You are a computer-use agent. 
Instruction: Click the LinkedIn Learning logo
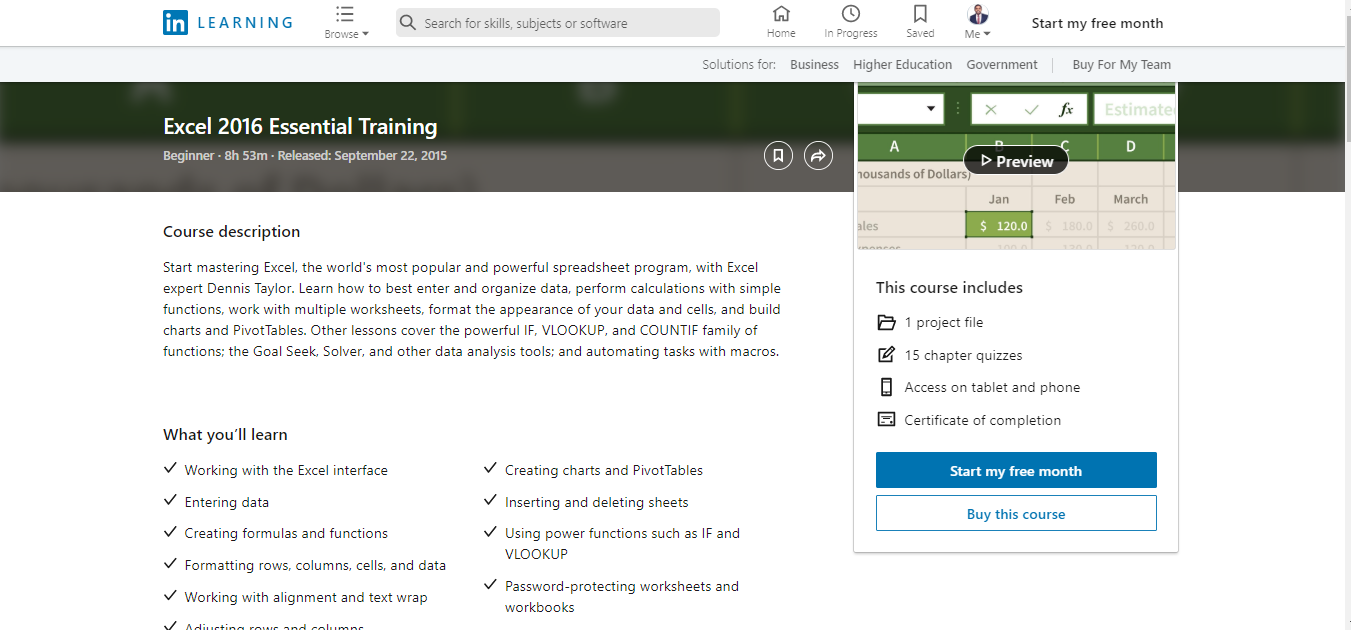click(x=228, y=23)
